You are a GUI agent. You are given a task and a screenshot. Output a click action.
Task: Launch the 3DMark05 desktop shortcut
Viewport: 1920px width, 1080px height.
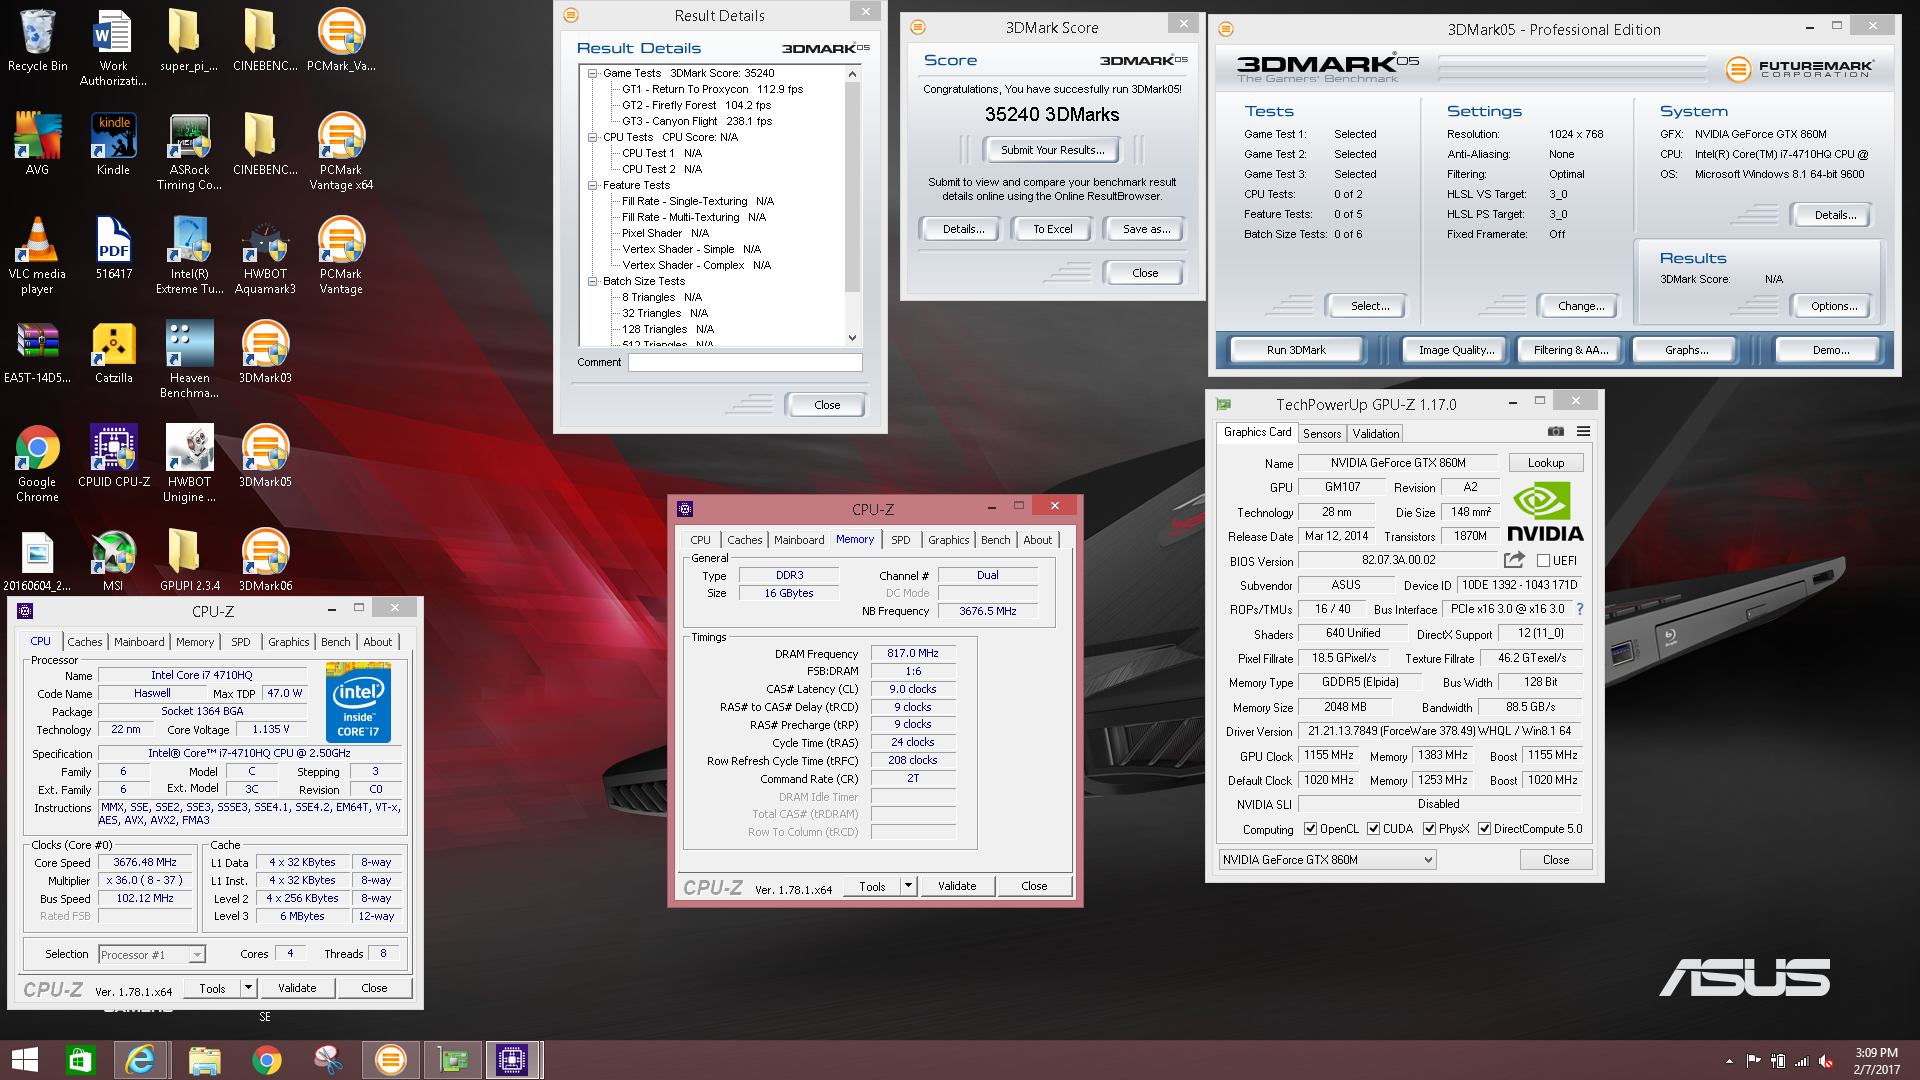pos(265,456)
